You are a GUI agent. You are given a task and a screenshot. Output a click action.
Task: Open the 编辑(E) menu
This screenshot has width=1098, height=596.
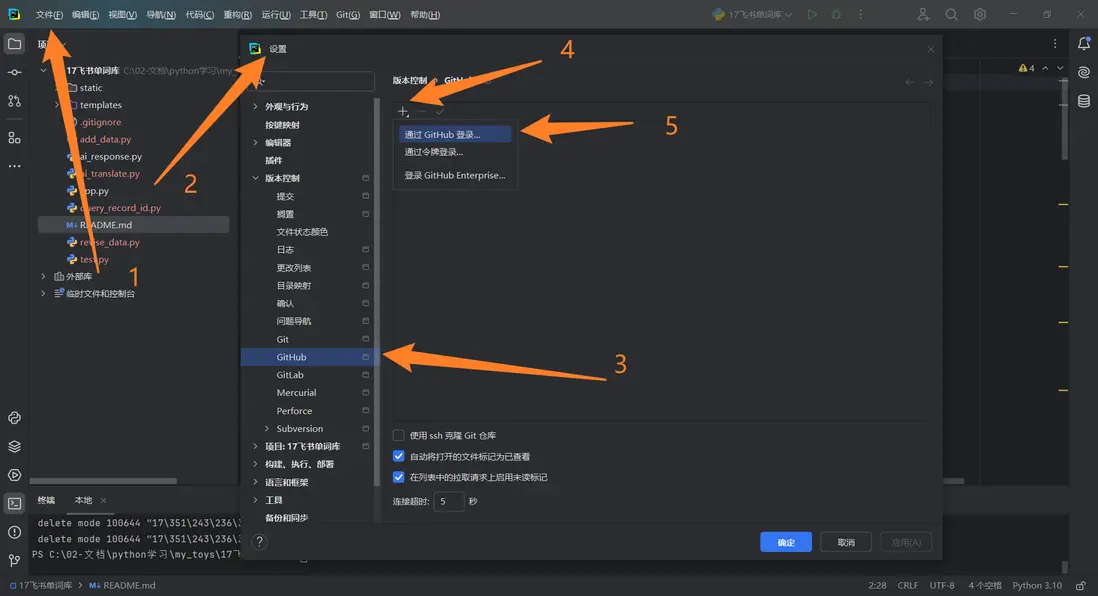point(85,15)
